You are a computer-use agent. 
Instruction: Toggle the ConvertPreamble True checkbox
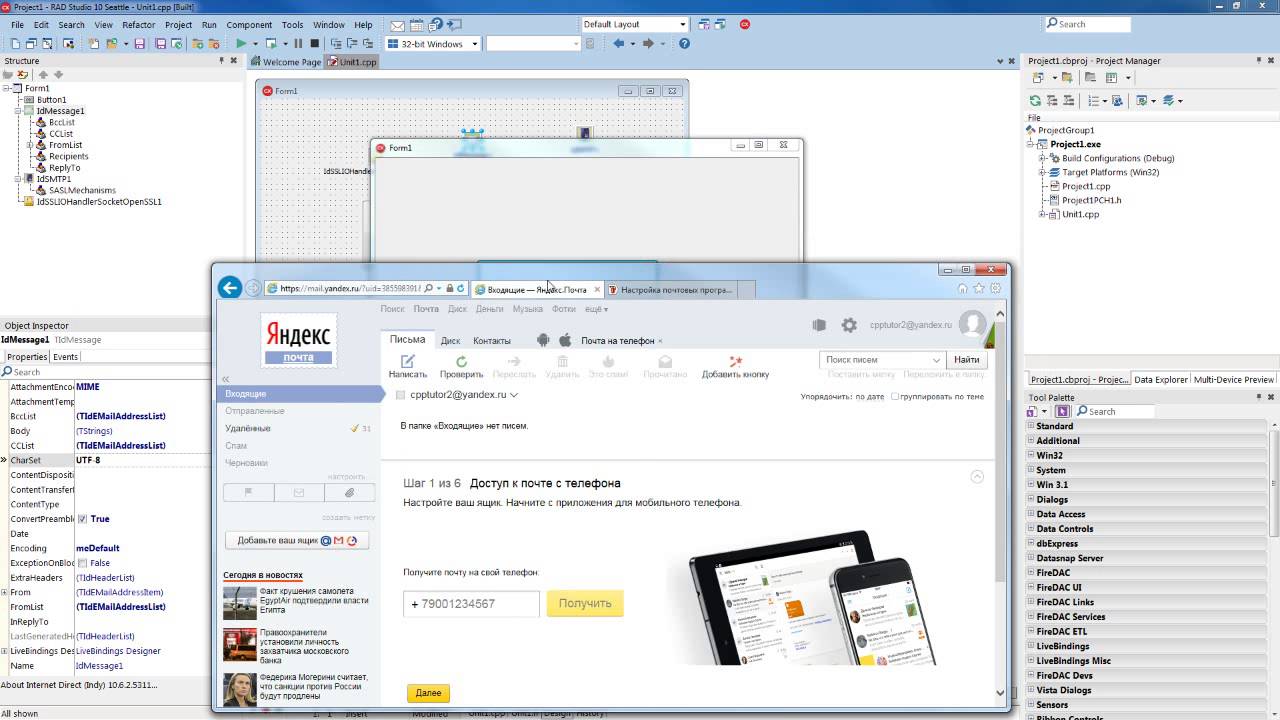click(x=83, y=519)
